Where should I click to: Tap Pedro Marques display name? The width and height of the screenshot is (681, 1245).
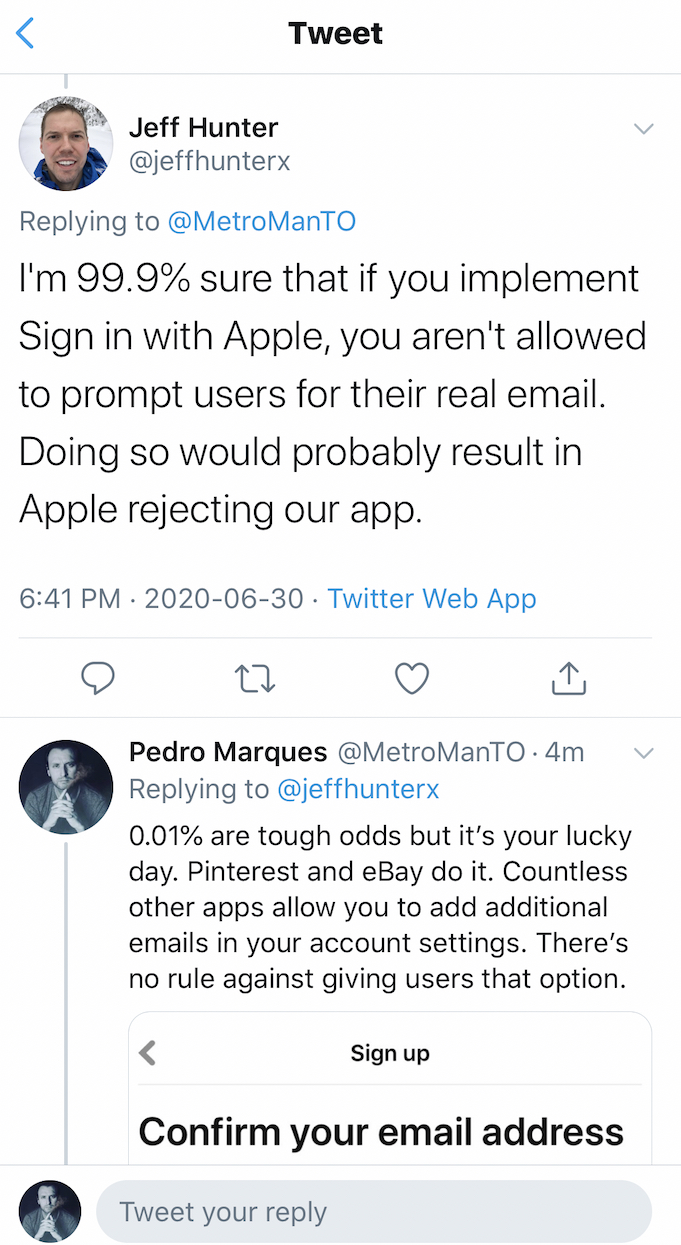click(x=228, y=752)
